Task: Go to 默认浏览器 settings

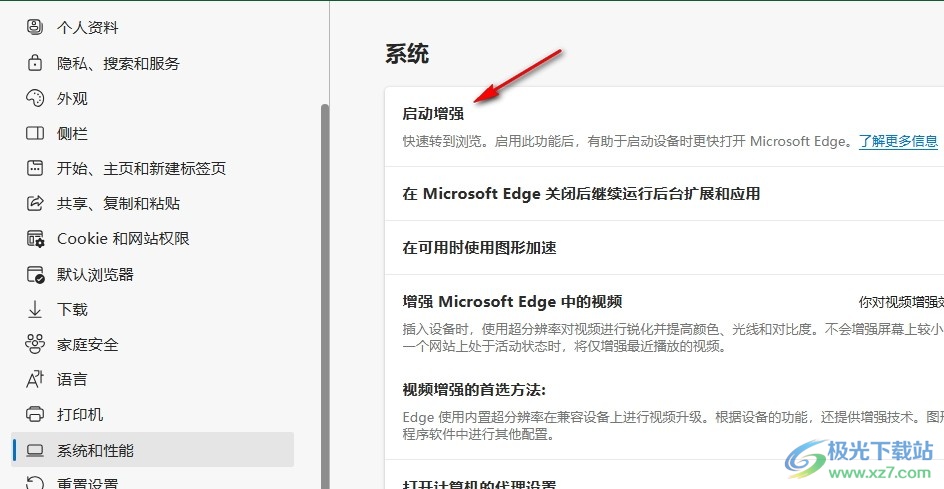Action: pos(95,274)
